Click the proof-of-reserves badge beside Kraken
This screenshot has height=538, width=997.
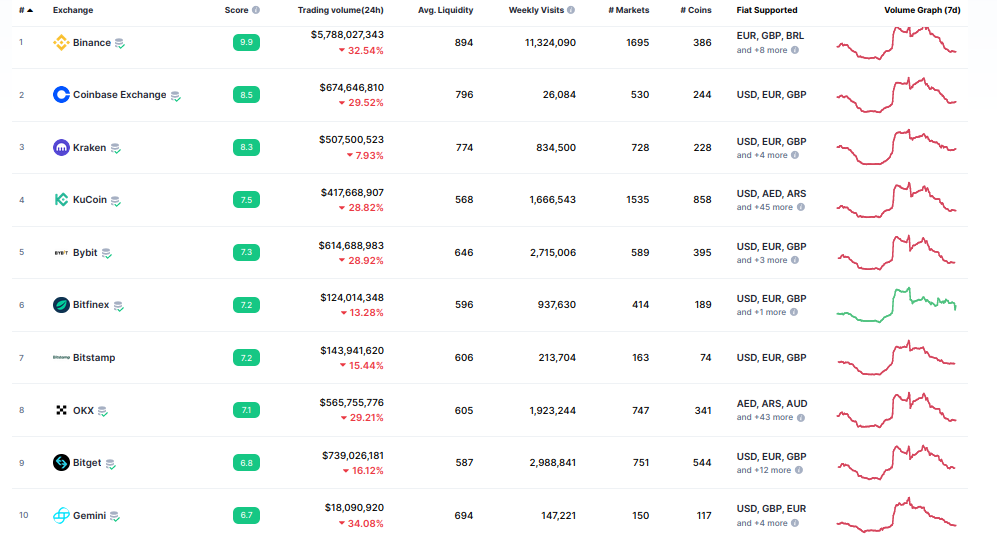tap(116, 148)
